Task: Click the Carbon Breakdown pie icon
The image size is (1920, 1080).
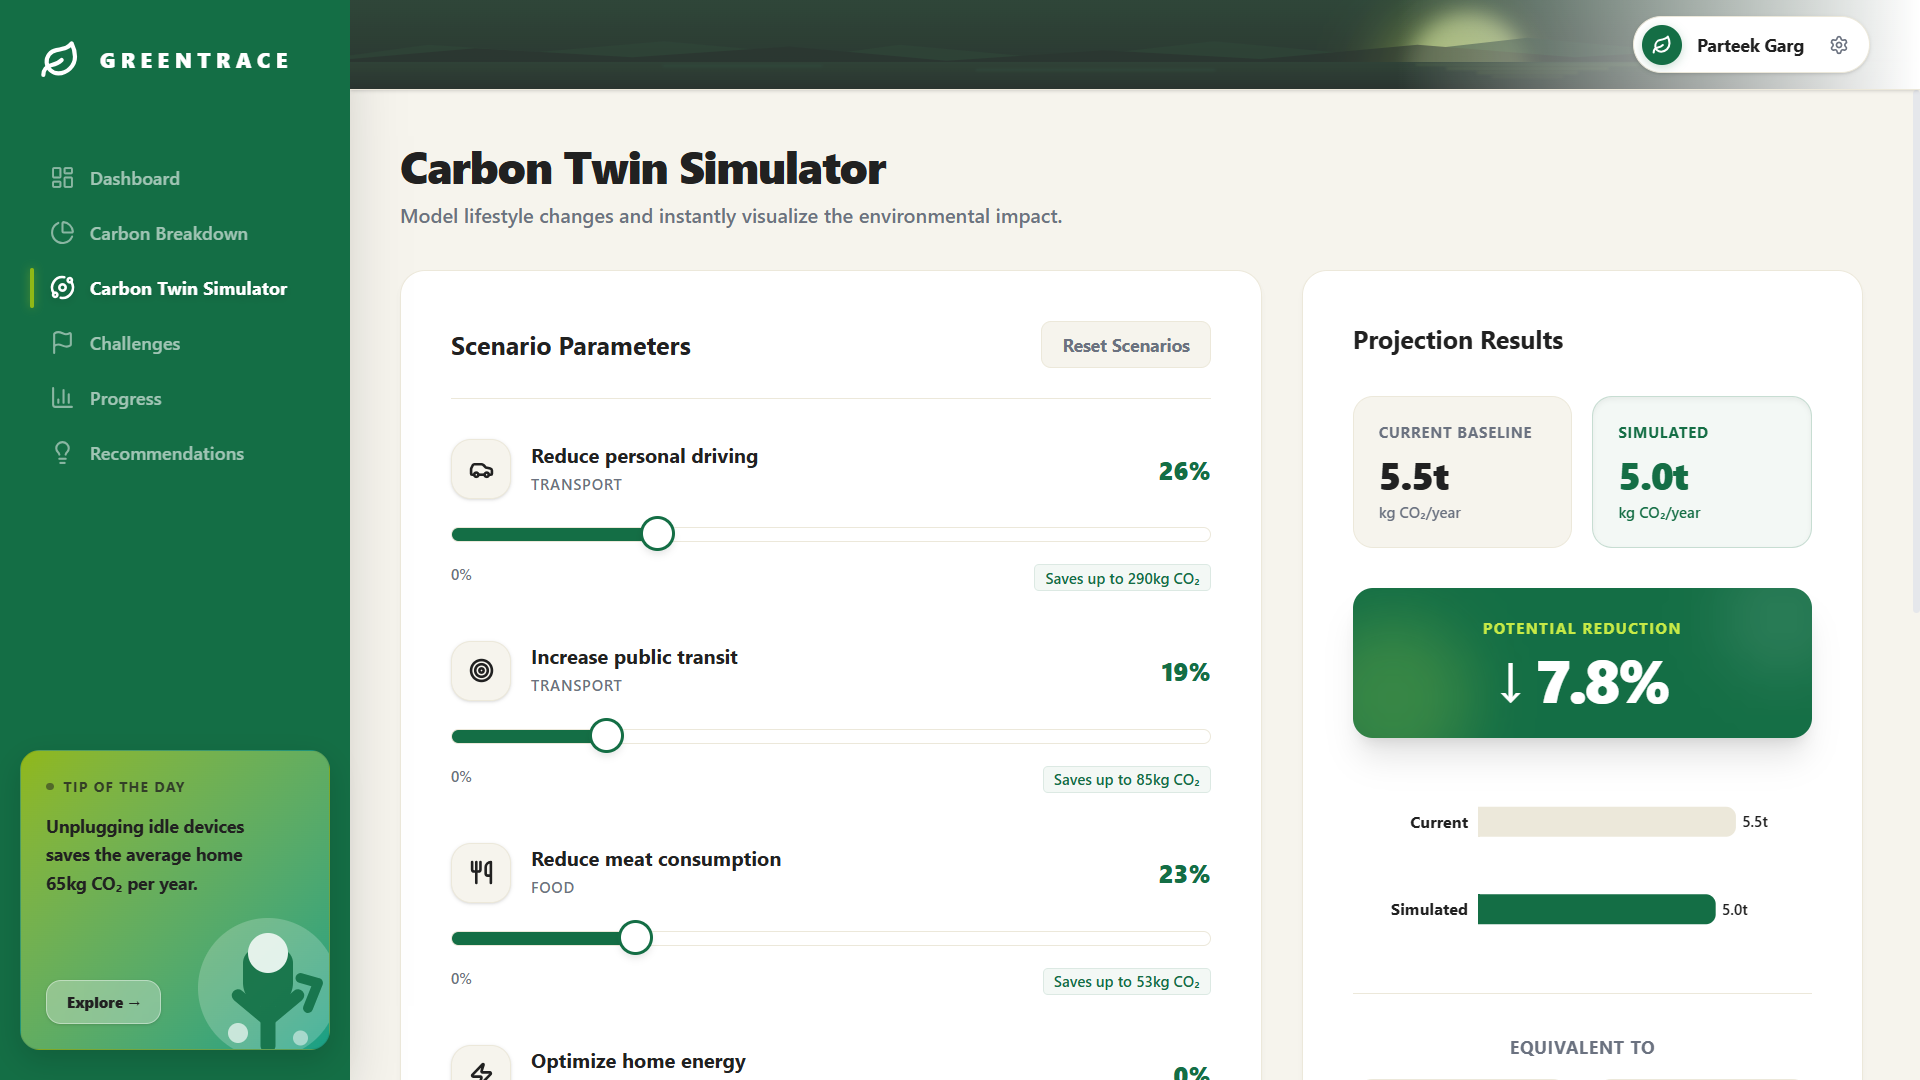Action: [62, 233]
